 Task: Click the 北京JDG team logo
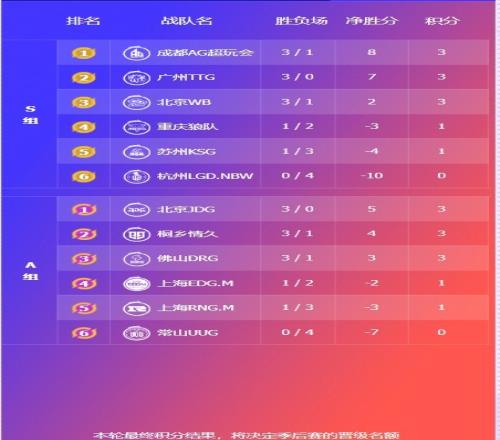(x=136, y=210)
